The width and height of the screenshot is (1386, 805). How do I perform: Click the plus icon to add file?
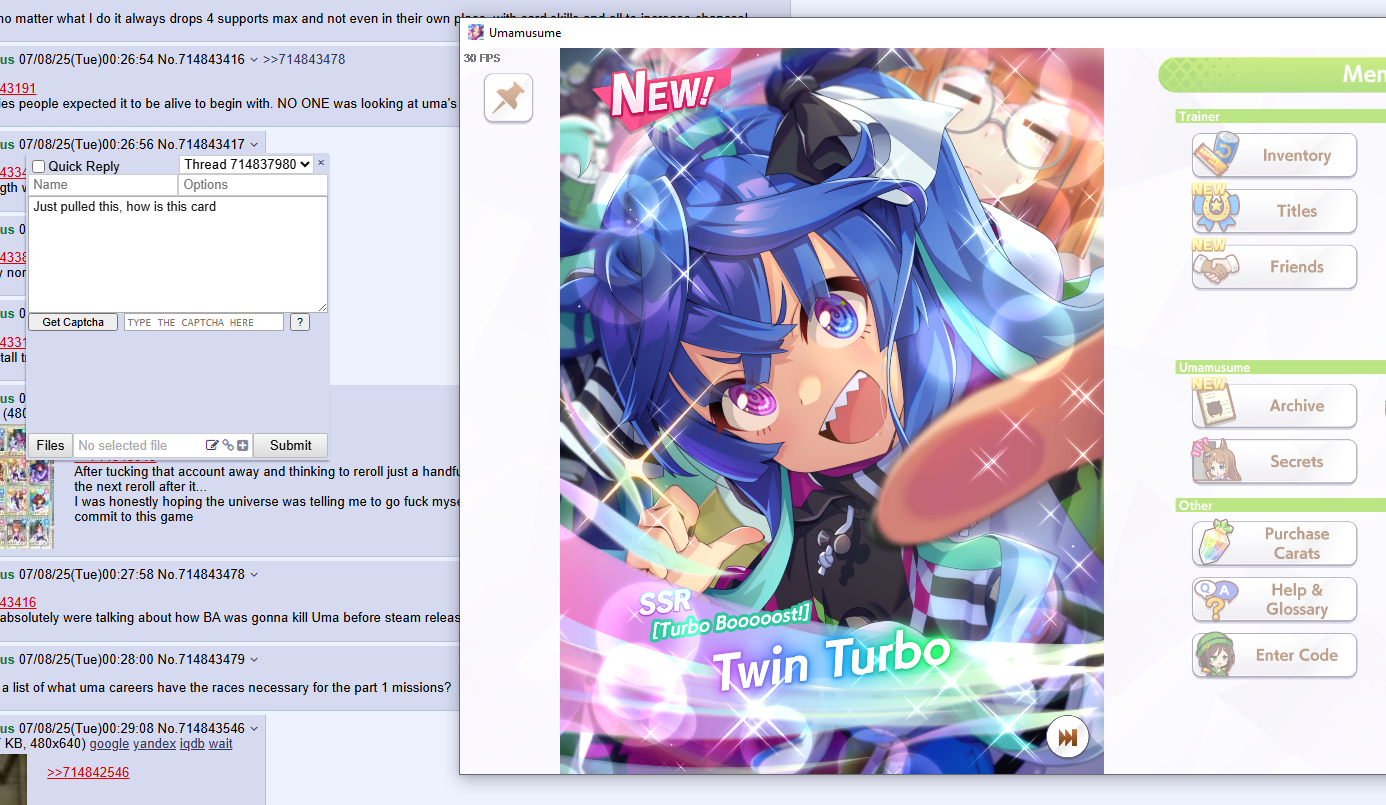click(243, 445)
